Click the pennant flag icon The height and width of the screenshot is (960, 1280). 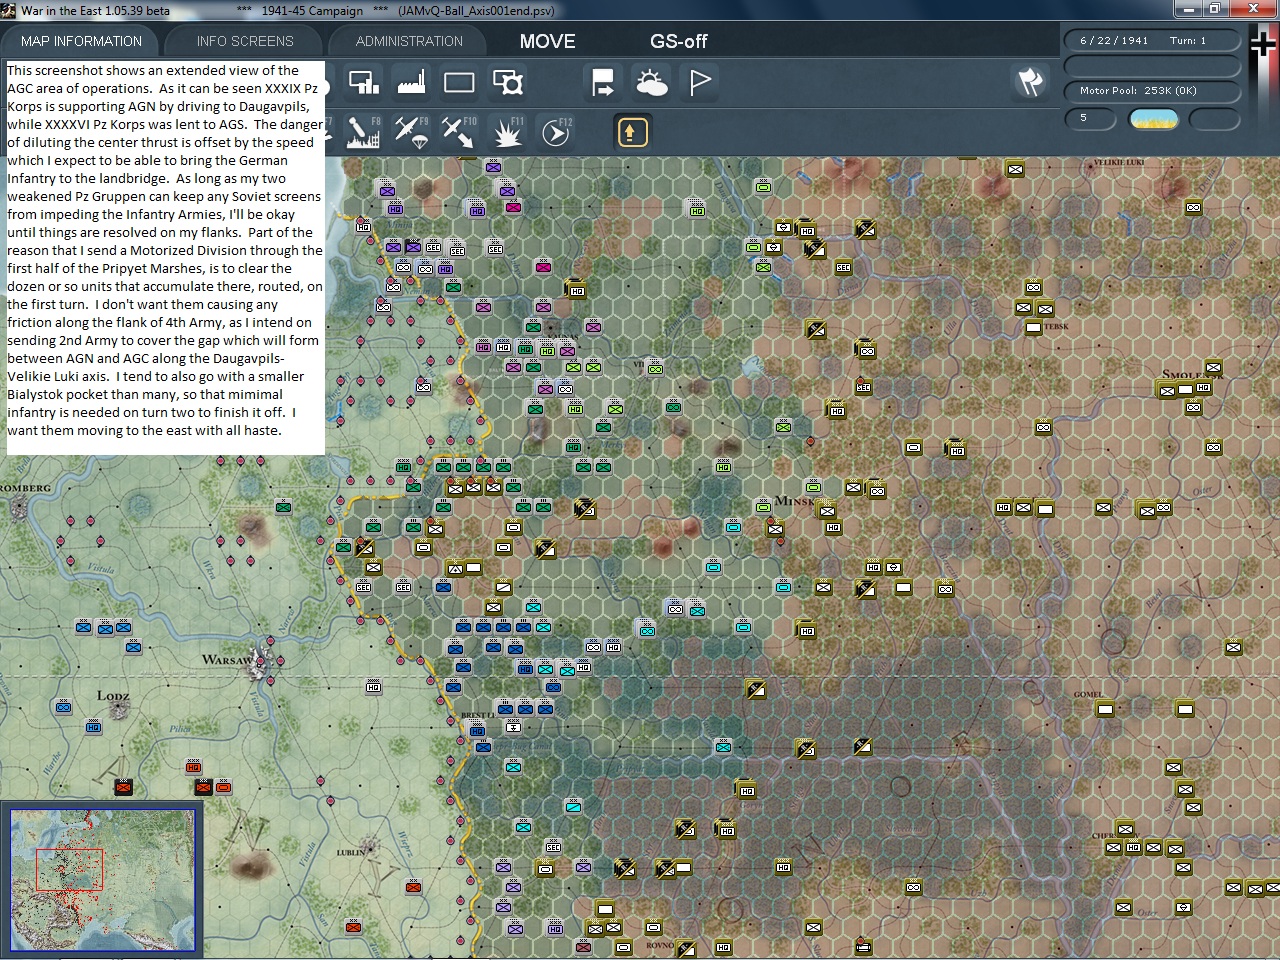[x=700, y=82]
